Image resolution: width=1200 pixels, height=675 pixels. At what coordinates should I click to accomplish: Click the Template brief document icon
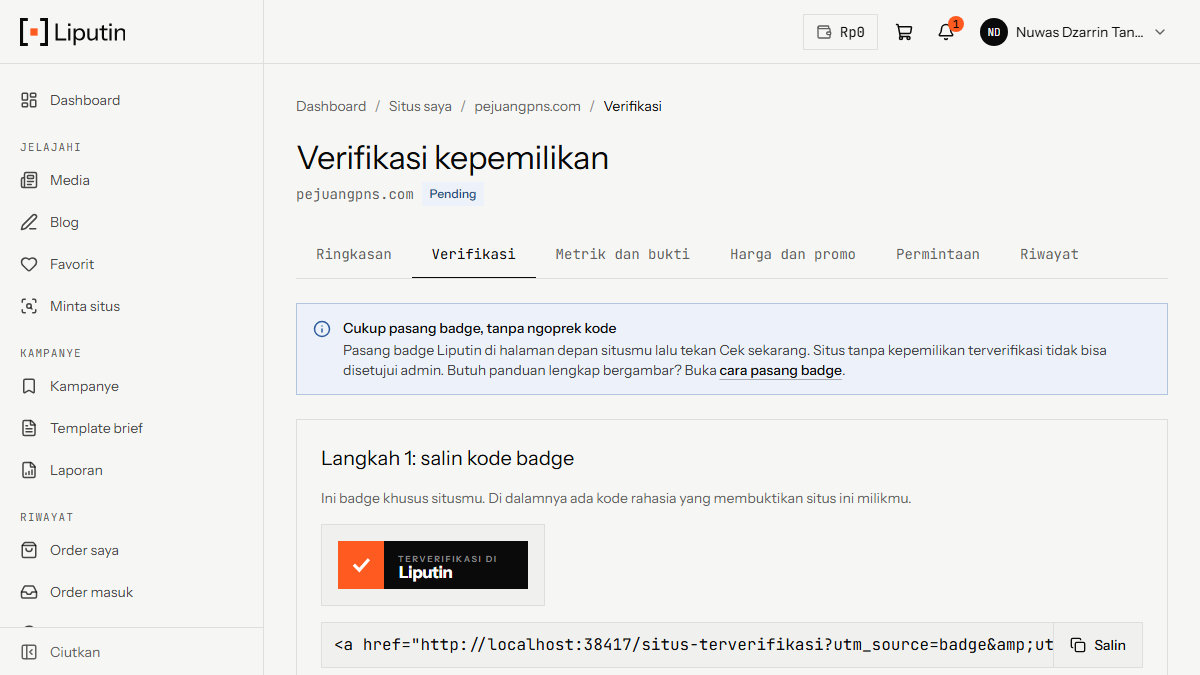coord(29,428)
